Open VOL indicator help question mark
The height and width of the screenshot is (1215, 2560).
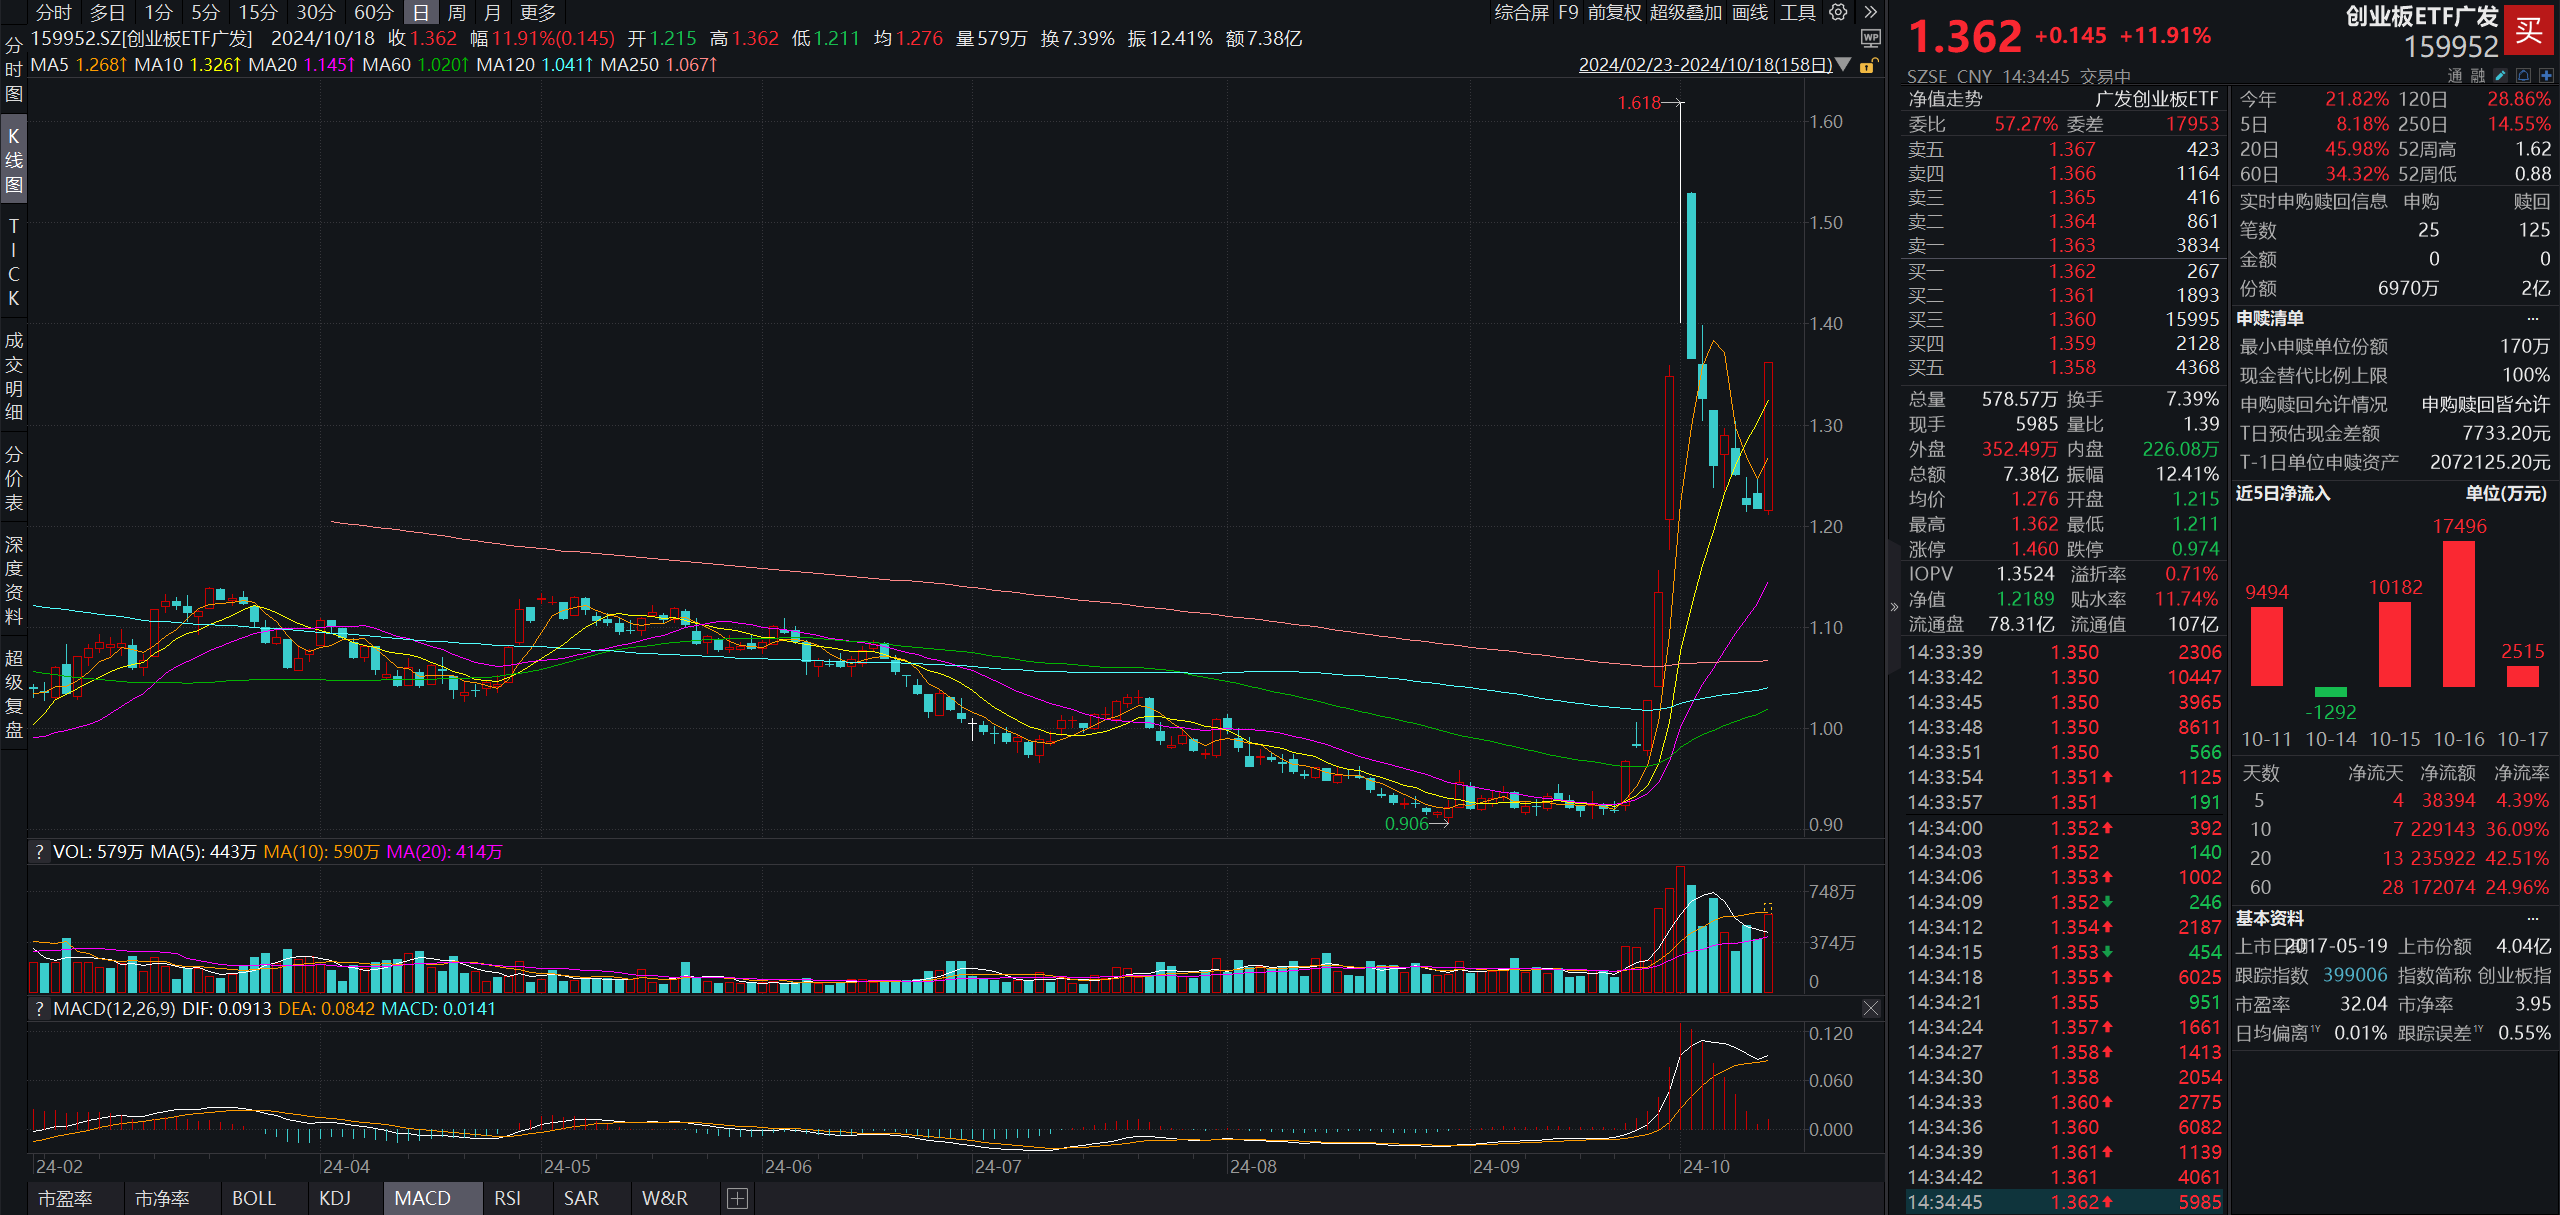[x=39, y=852]
